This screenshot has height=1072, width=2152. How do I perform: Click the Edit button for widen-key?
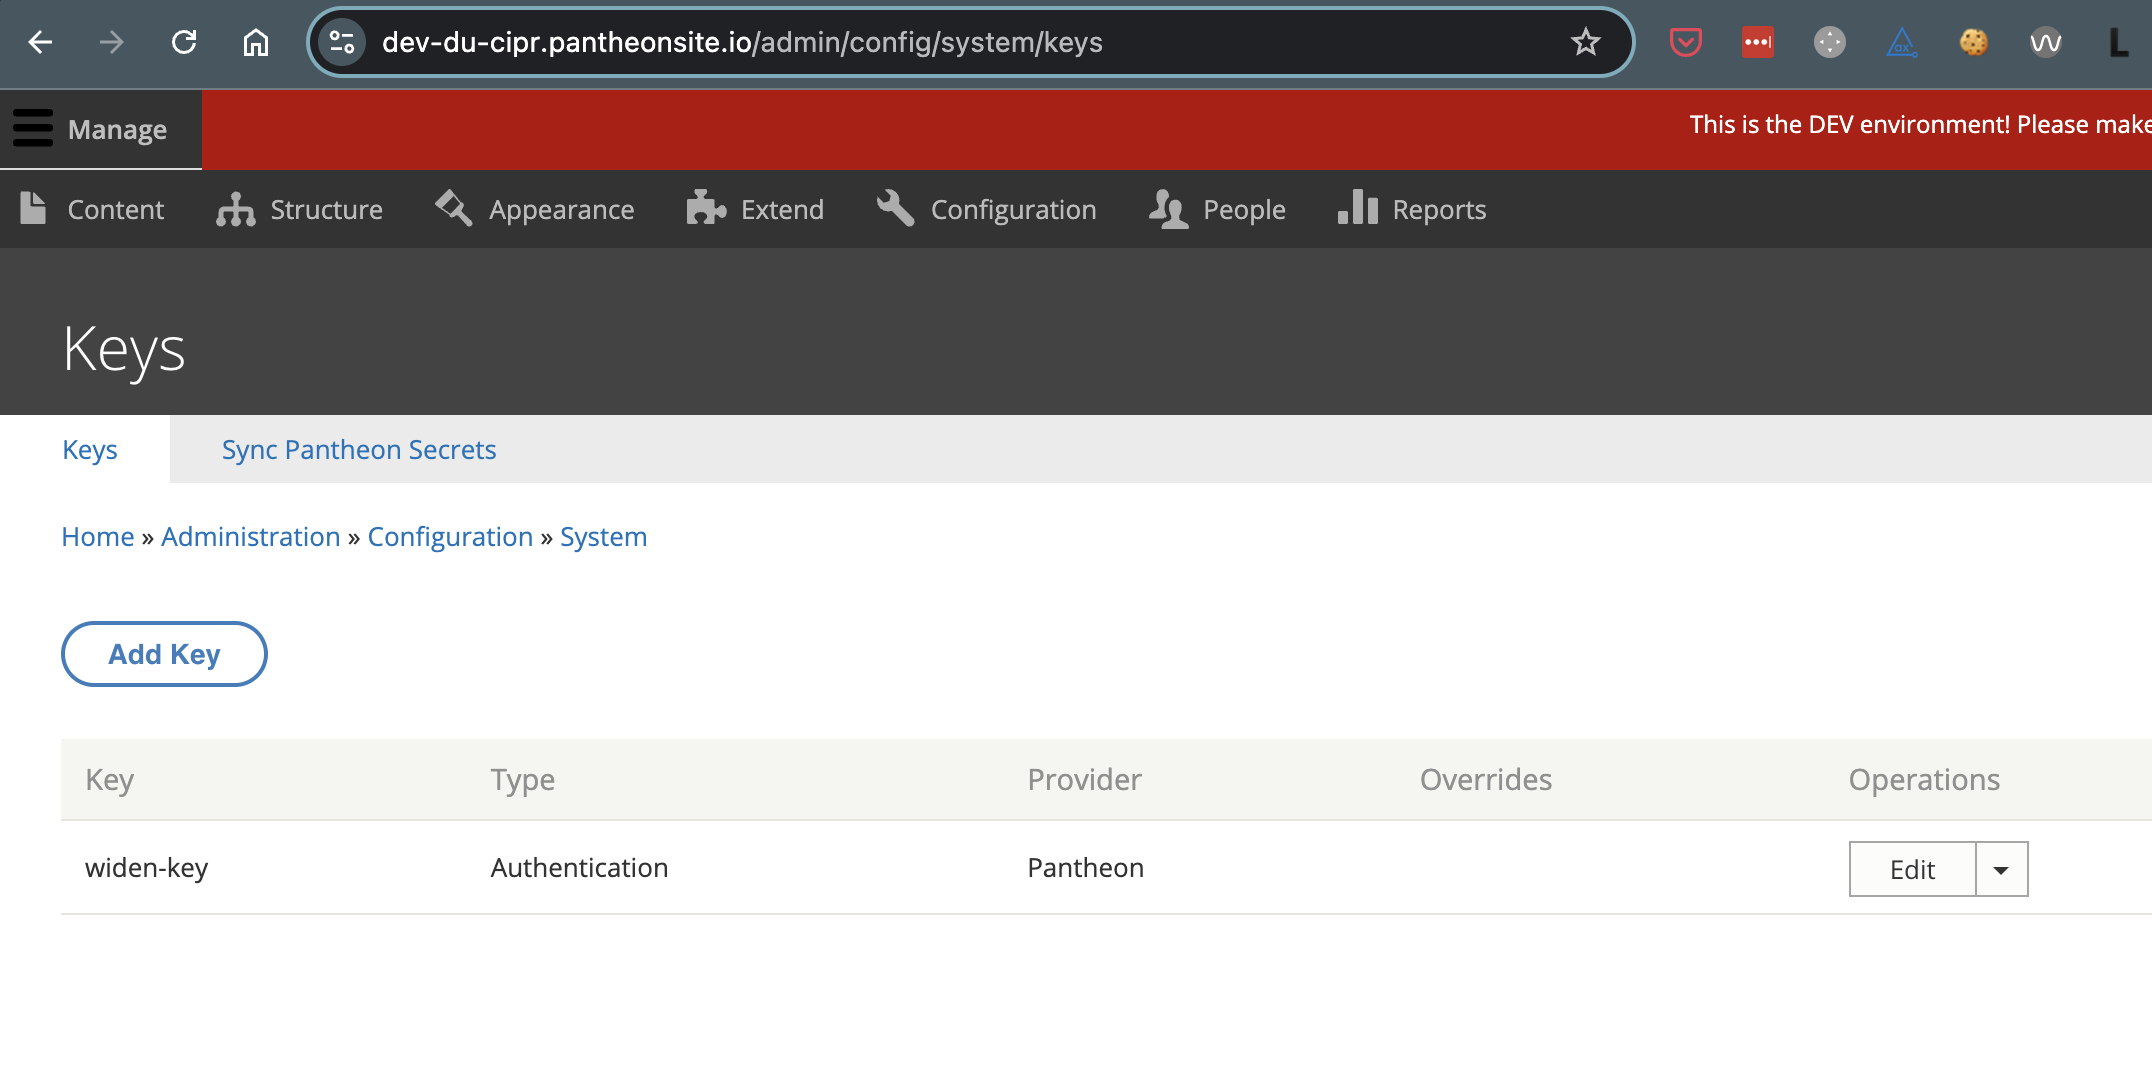pyautogui.click(x=1911, y=869)
